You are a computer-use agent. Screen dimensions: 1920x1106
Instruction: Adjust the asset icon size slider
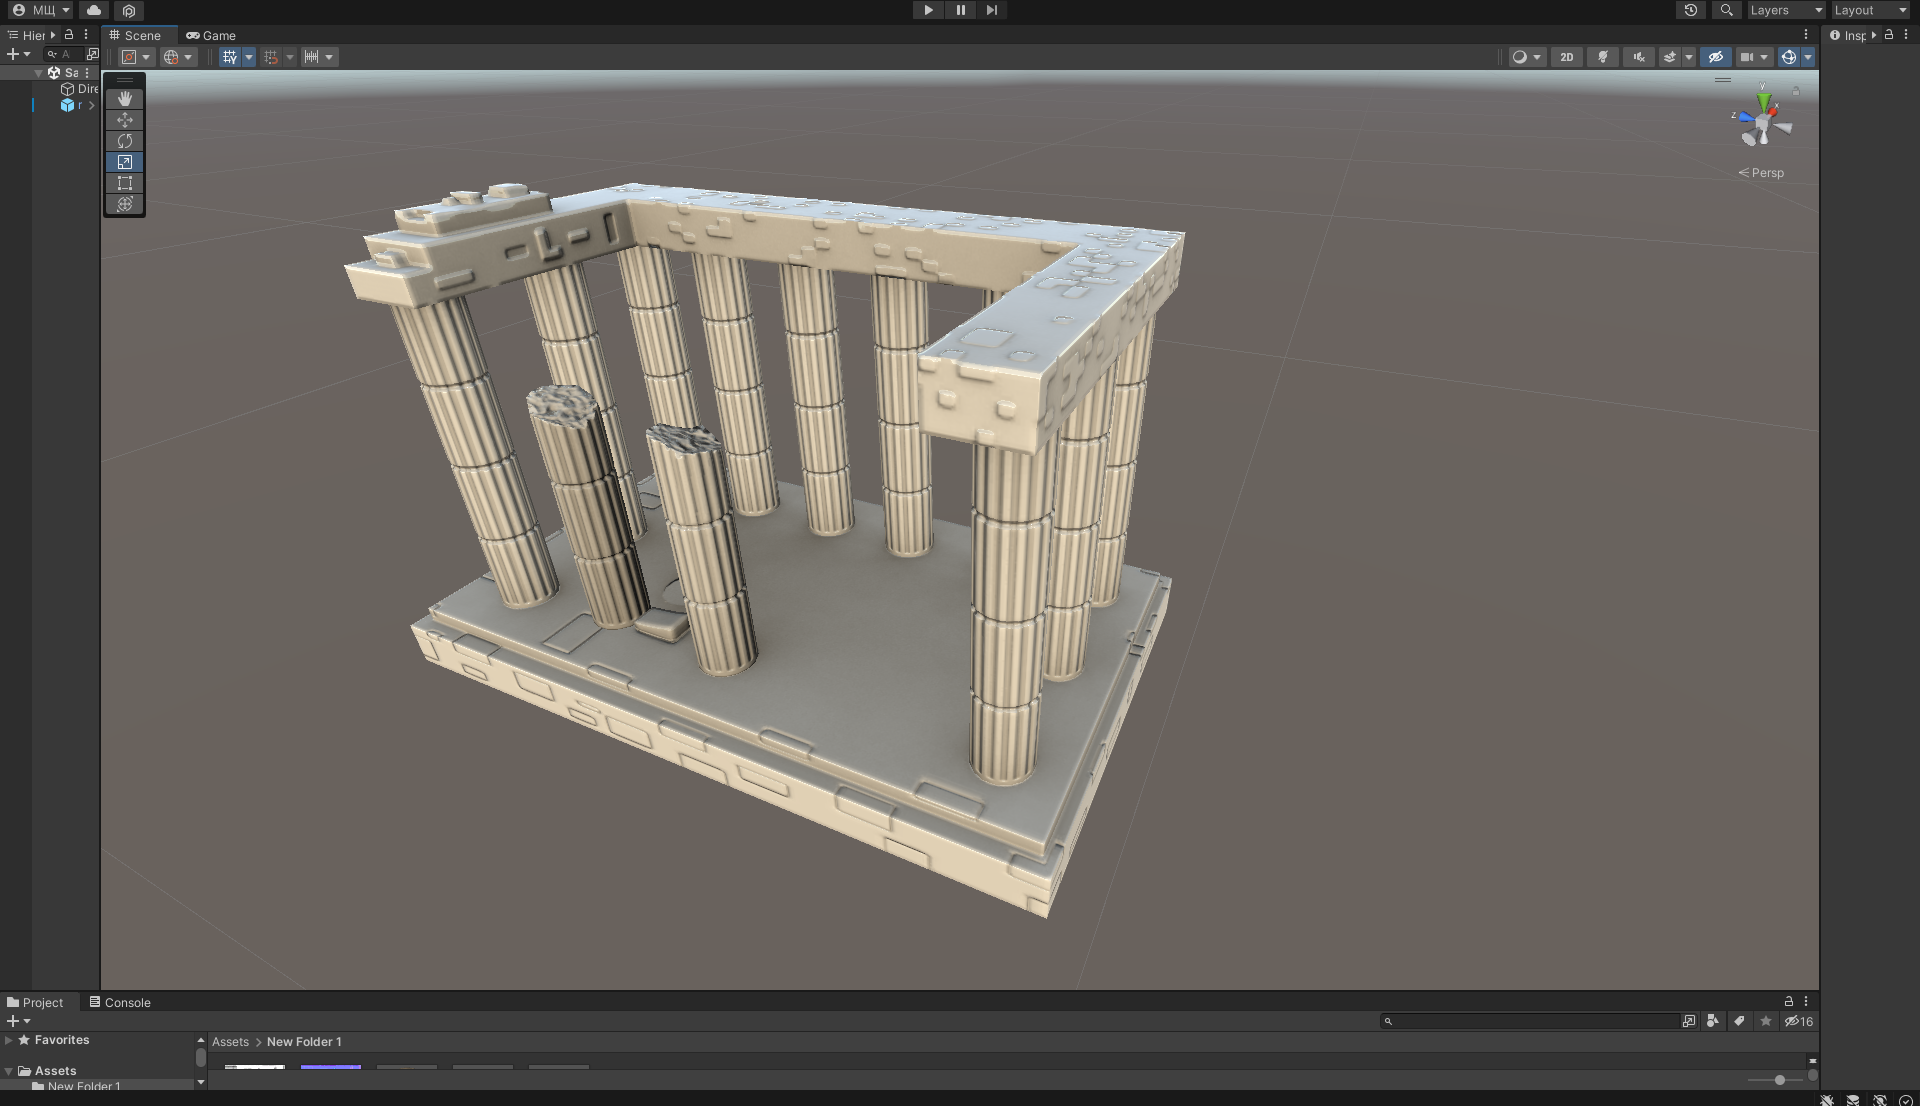tap(1780, 1080)
